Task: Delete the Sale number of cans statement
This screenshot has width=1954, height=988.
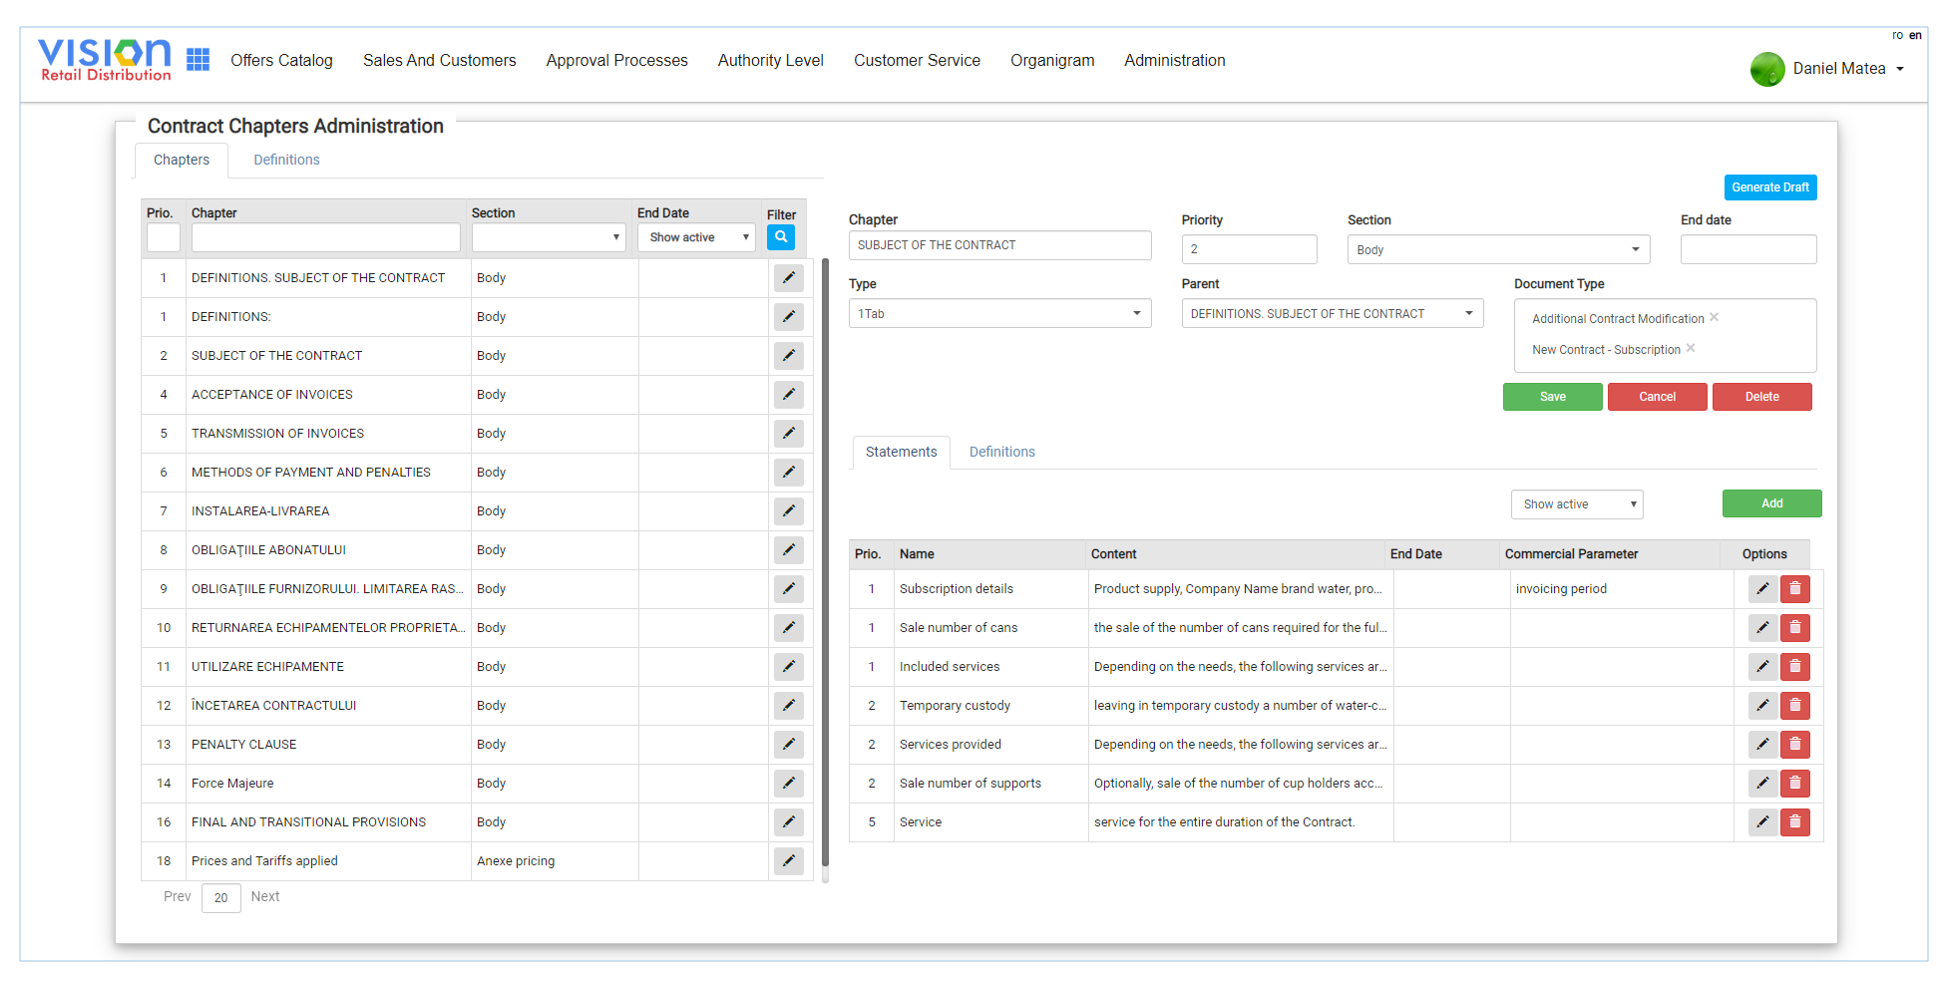Action: [1795, 628]
